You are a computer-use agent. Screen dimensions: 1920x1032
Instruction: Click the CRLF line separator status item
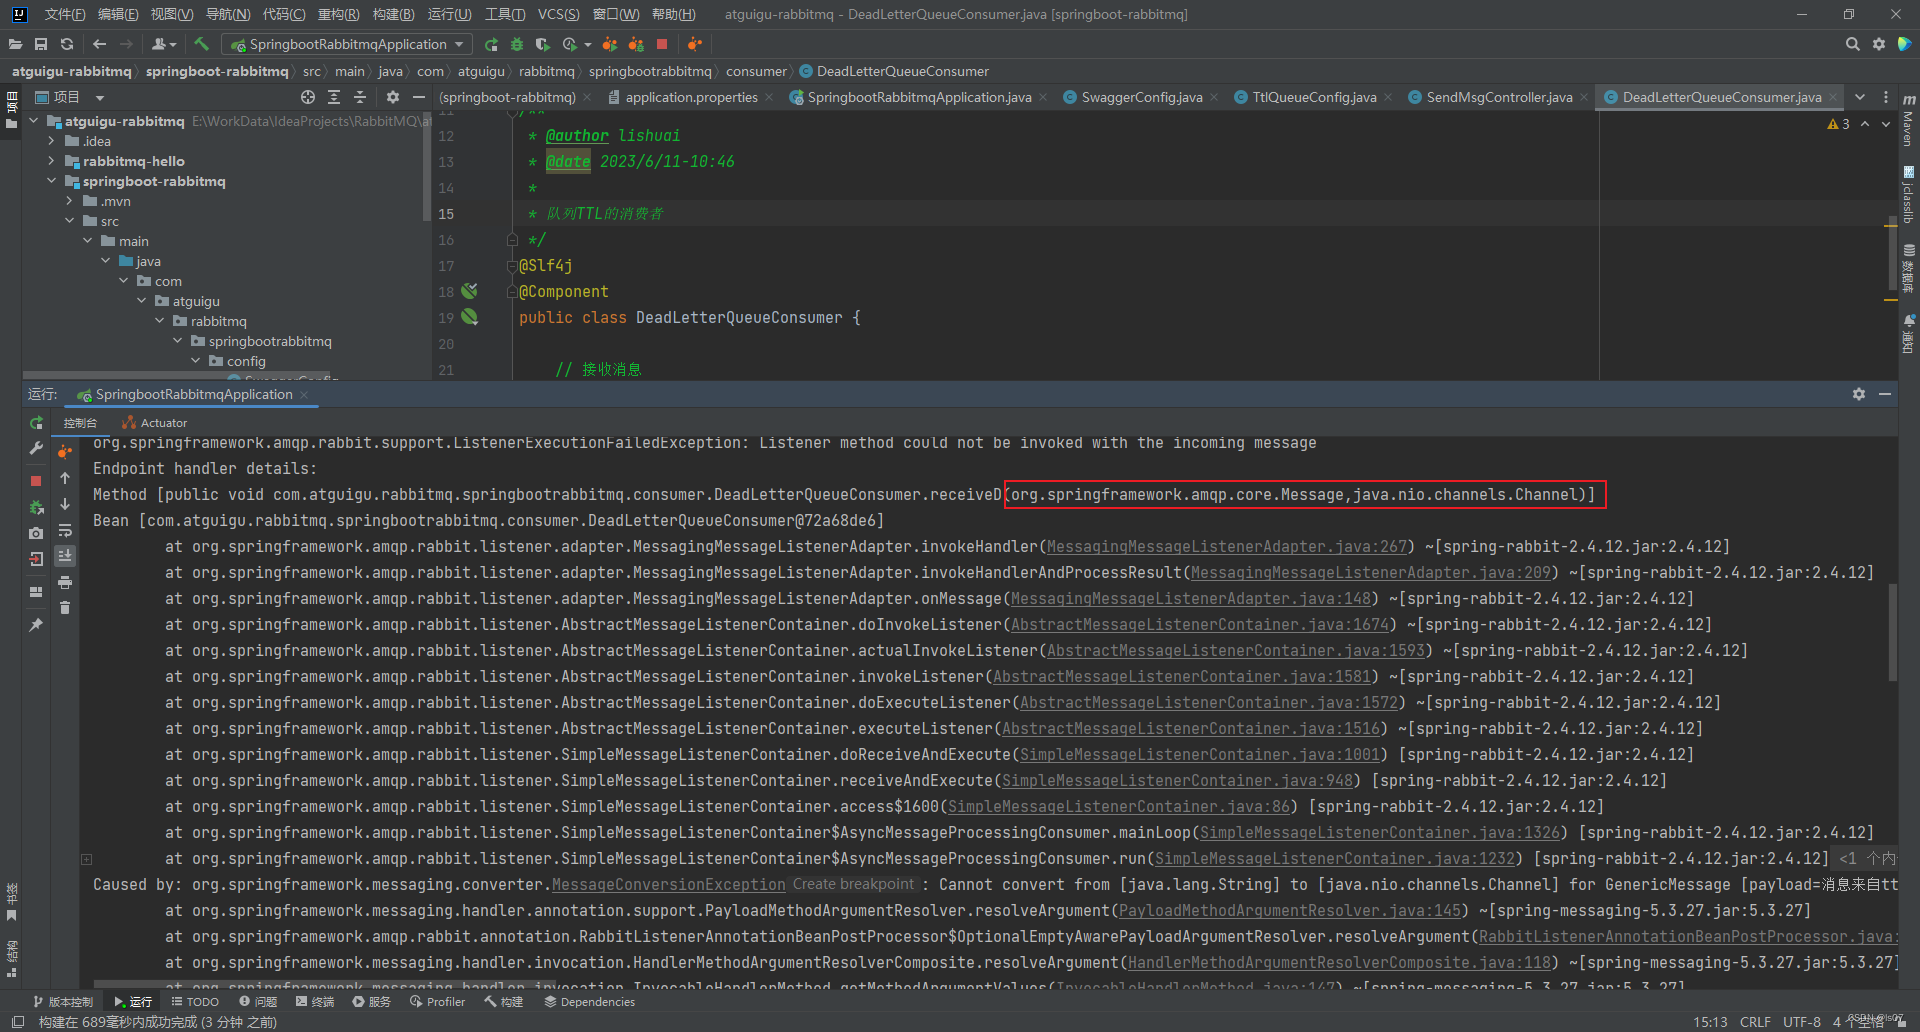pos(1755,1022)
